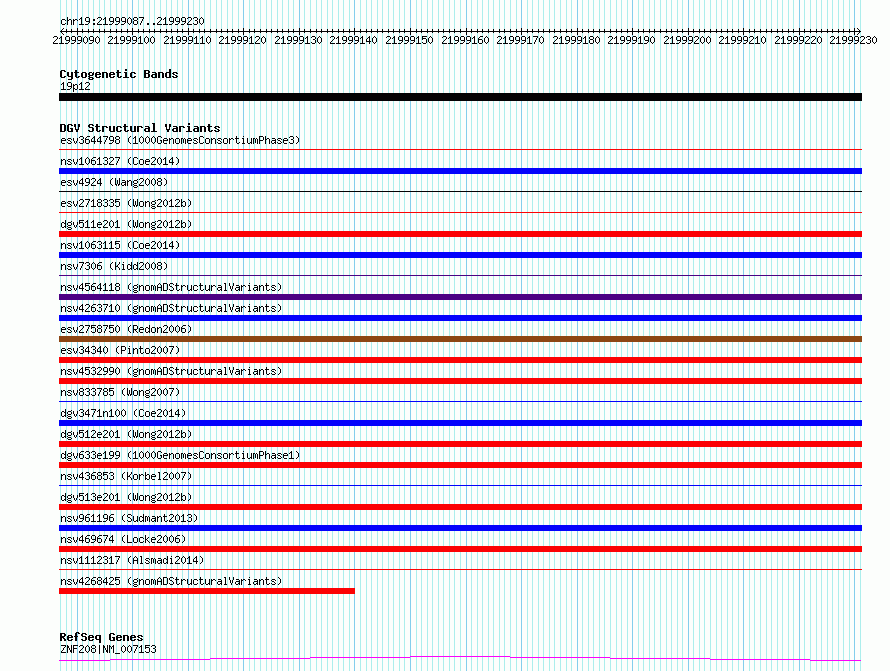Viewport: 890px width, 671px height.
Task: Click variant label dgv511e201 (Wong2012b)
Action: 126,224
